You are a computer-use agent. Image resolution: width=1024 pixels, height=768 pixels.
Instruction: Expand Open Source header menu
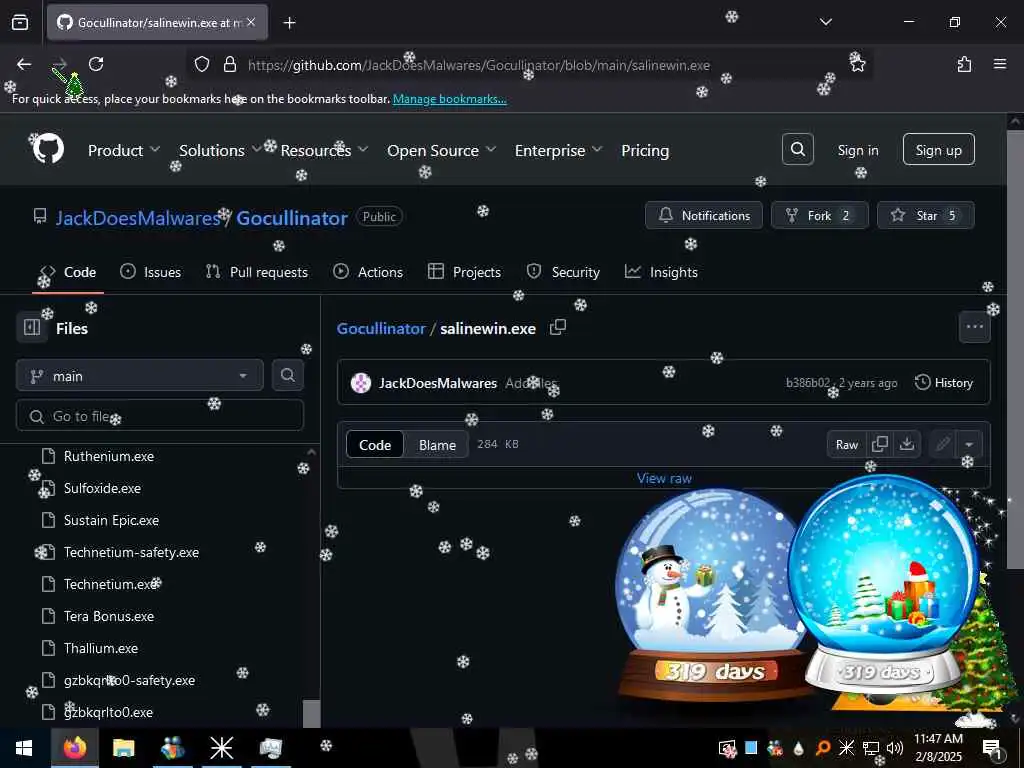coord(441,150)
